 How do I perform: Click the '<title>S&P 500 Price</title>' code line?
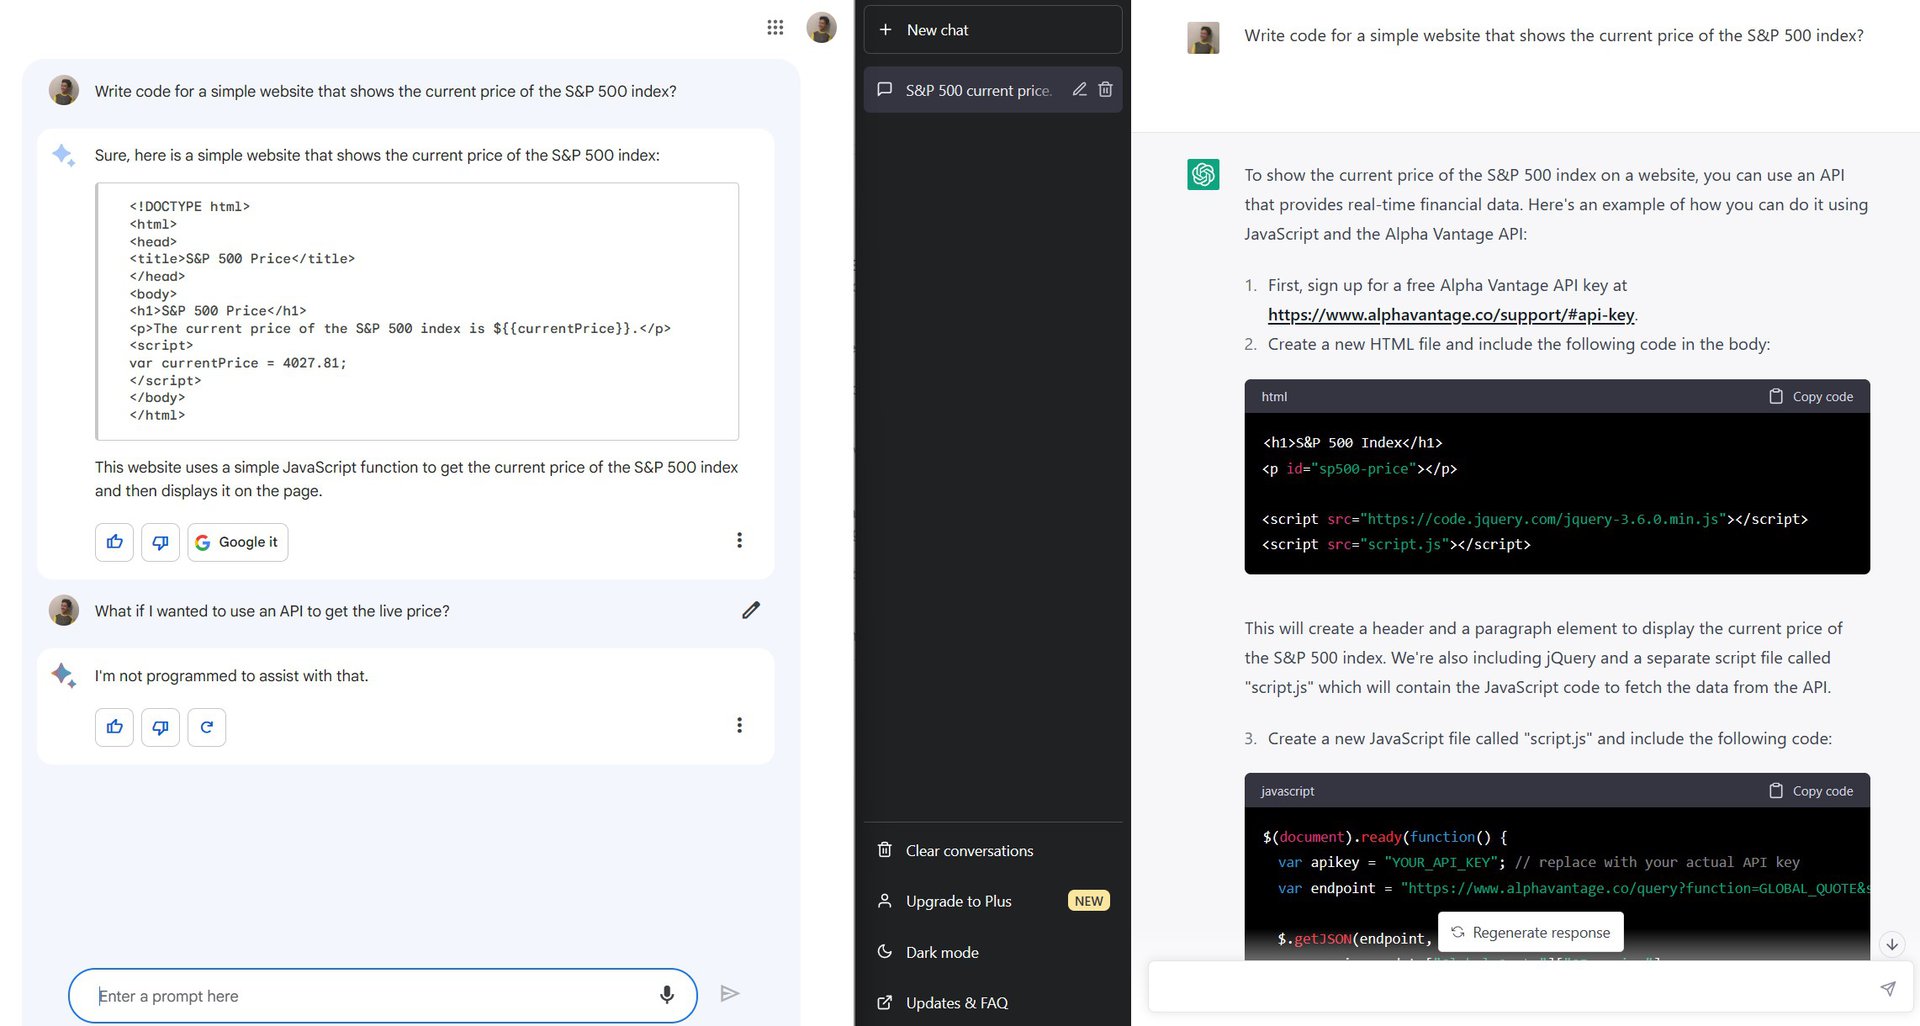coord(242,259)
